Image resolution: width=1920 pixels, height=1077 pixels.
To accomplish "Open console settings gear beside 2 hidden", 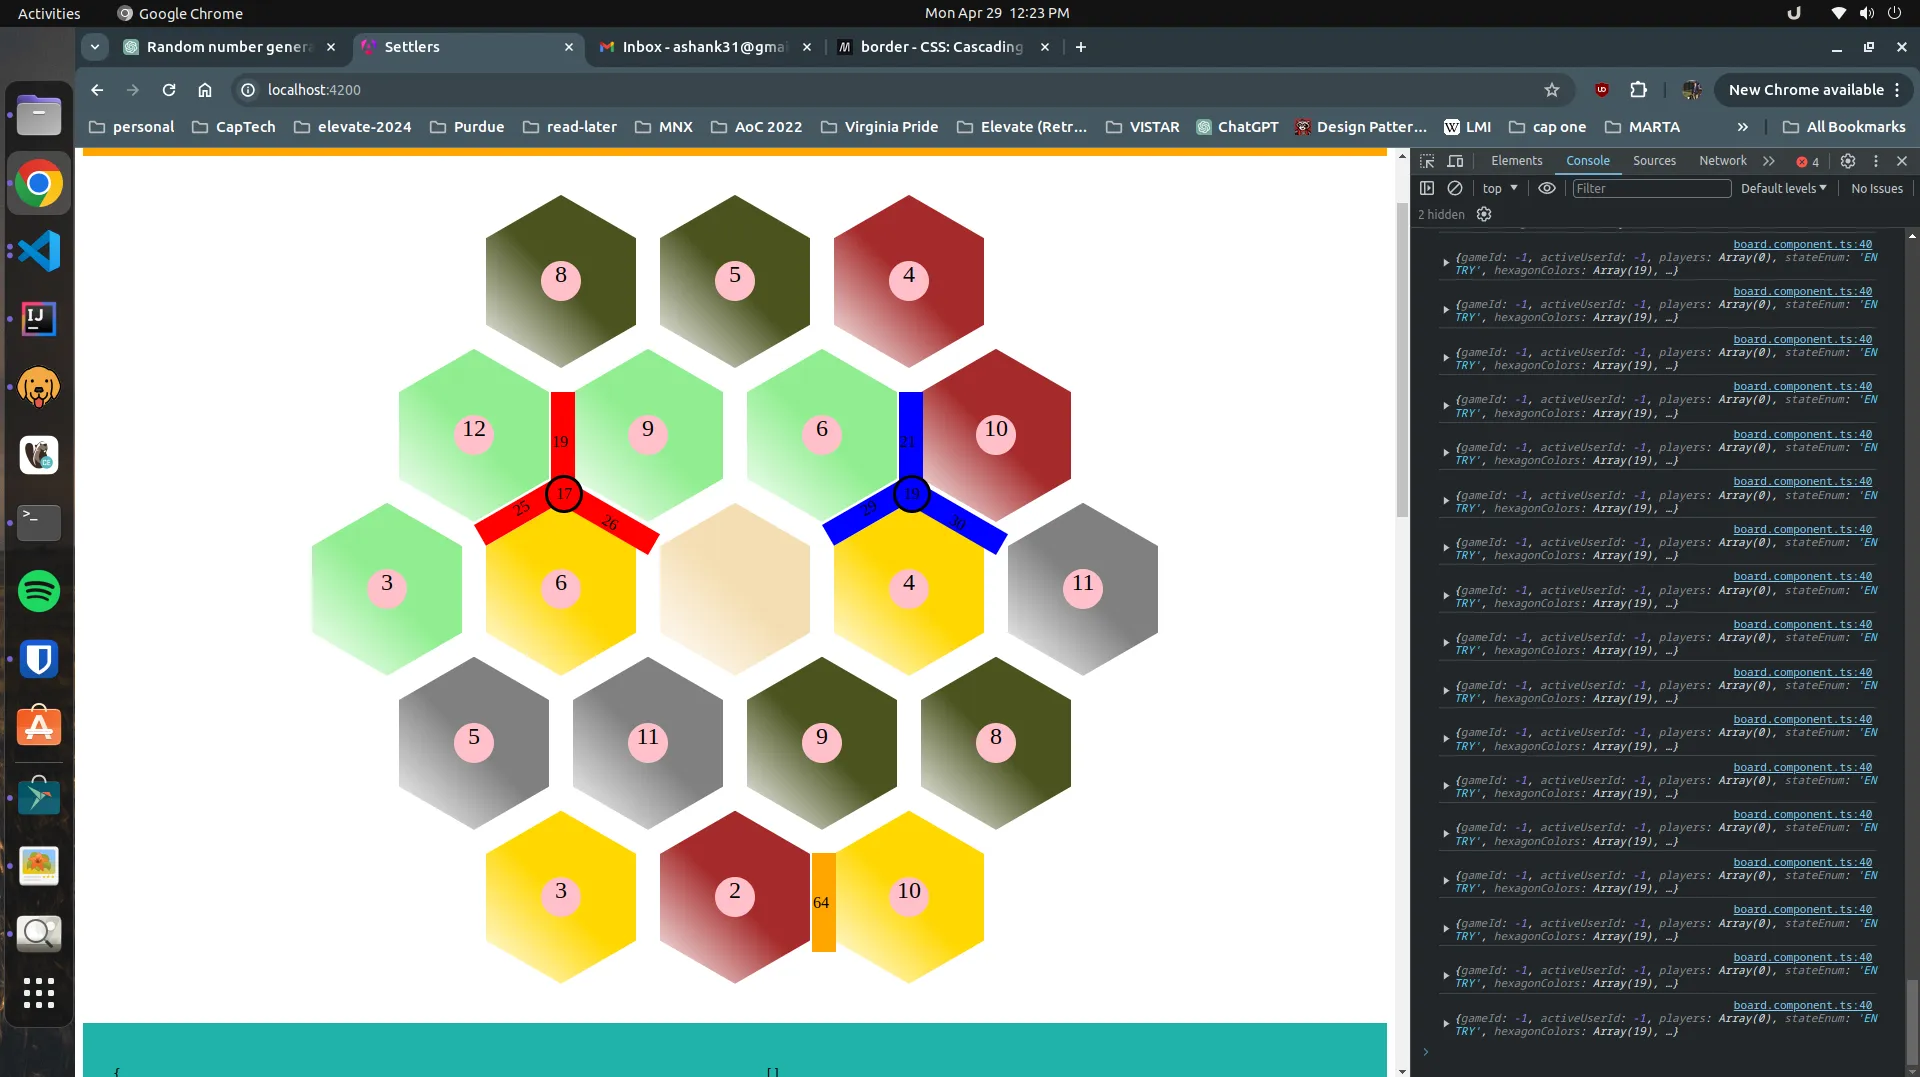I will point(1484,214).
